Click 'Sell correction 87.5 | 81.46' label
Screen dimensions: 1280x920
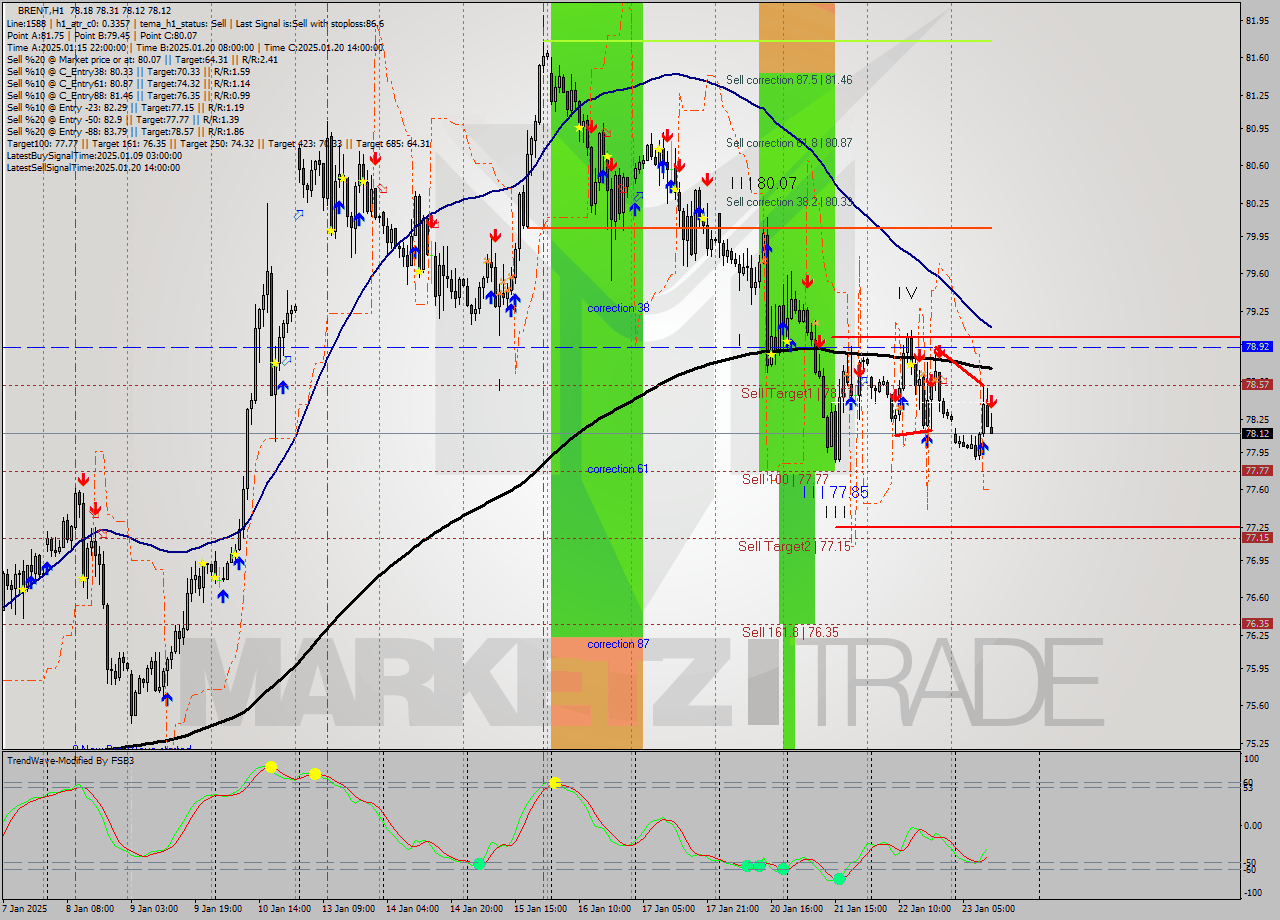point(789,79)
